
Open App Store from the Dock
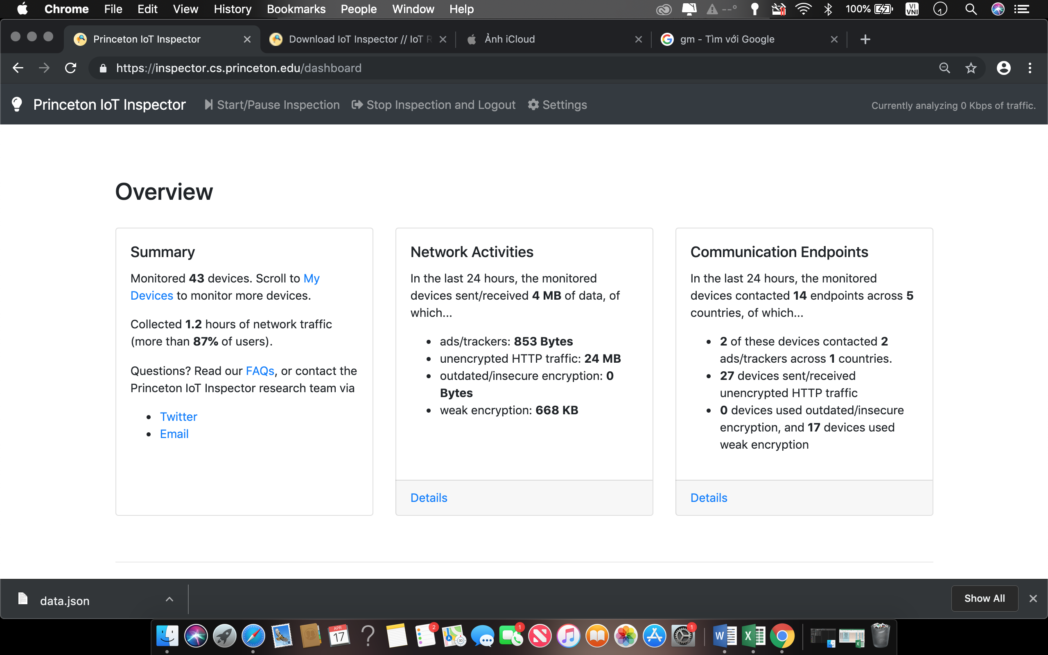[x=654, y=636]
